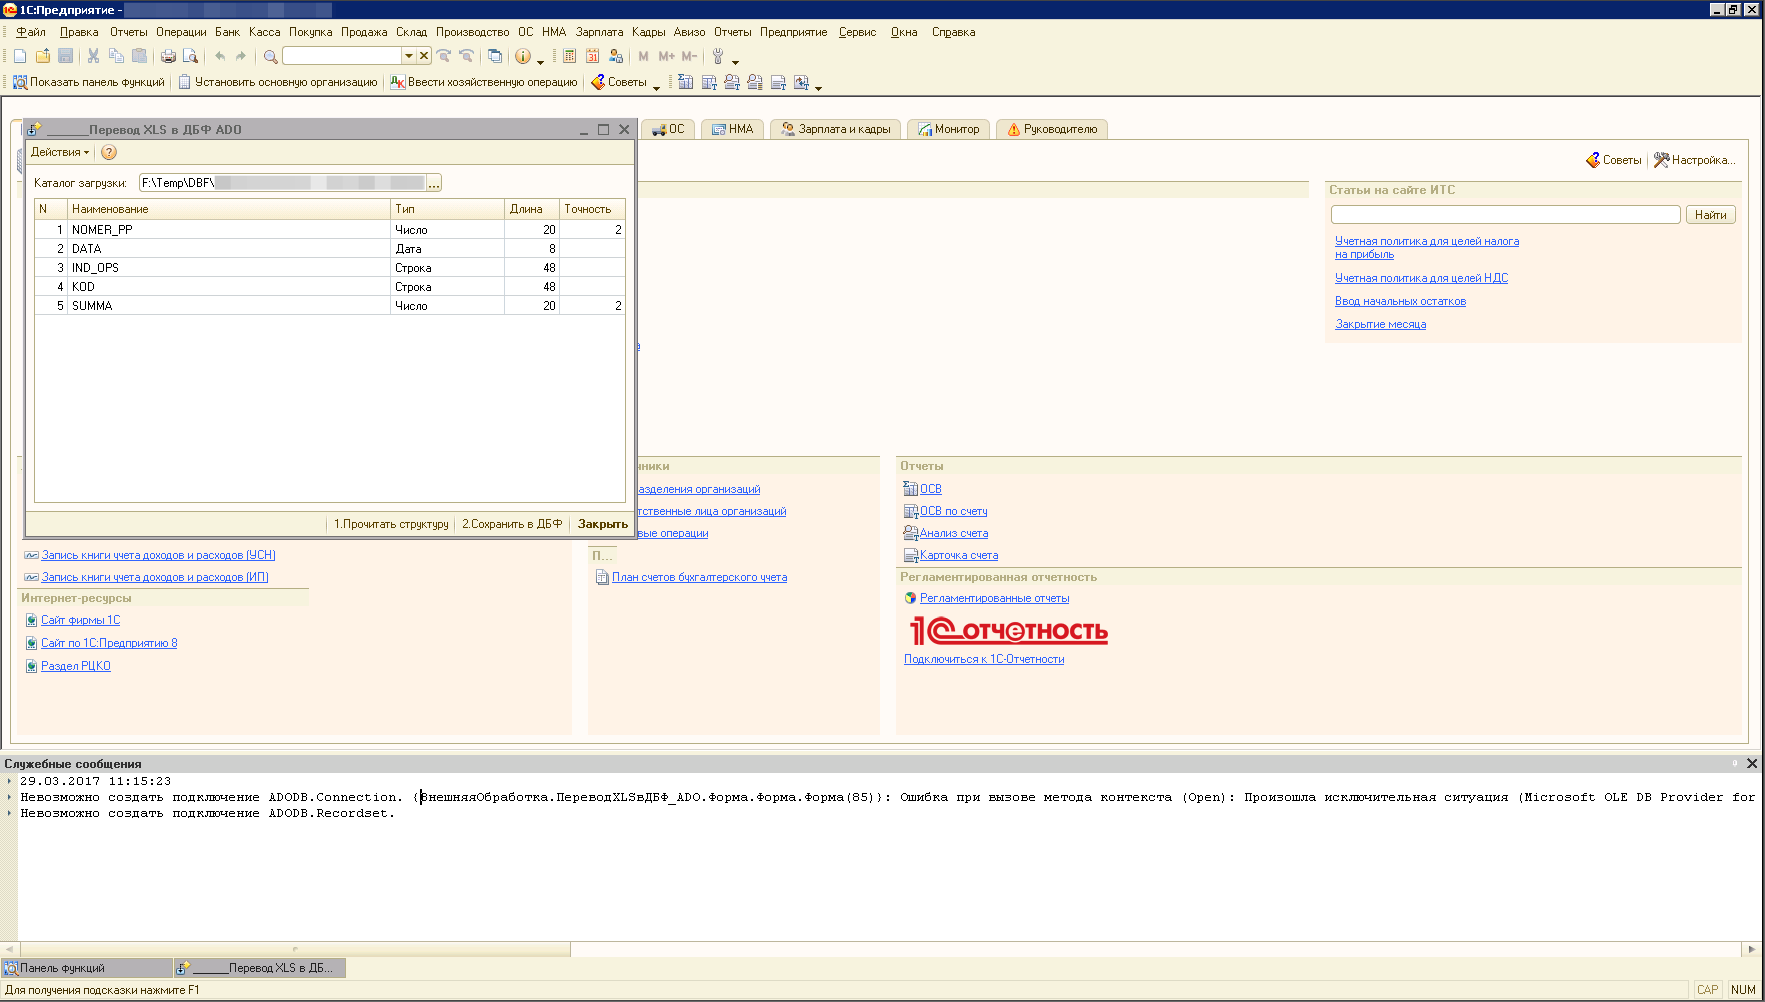Screen dimensions: 1765x1002
Task: Open the Файл menu
Action: [31, 32]
